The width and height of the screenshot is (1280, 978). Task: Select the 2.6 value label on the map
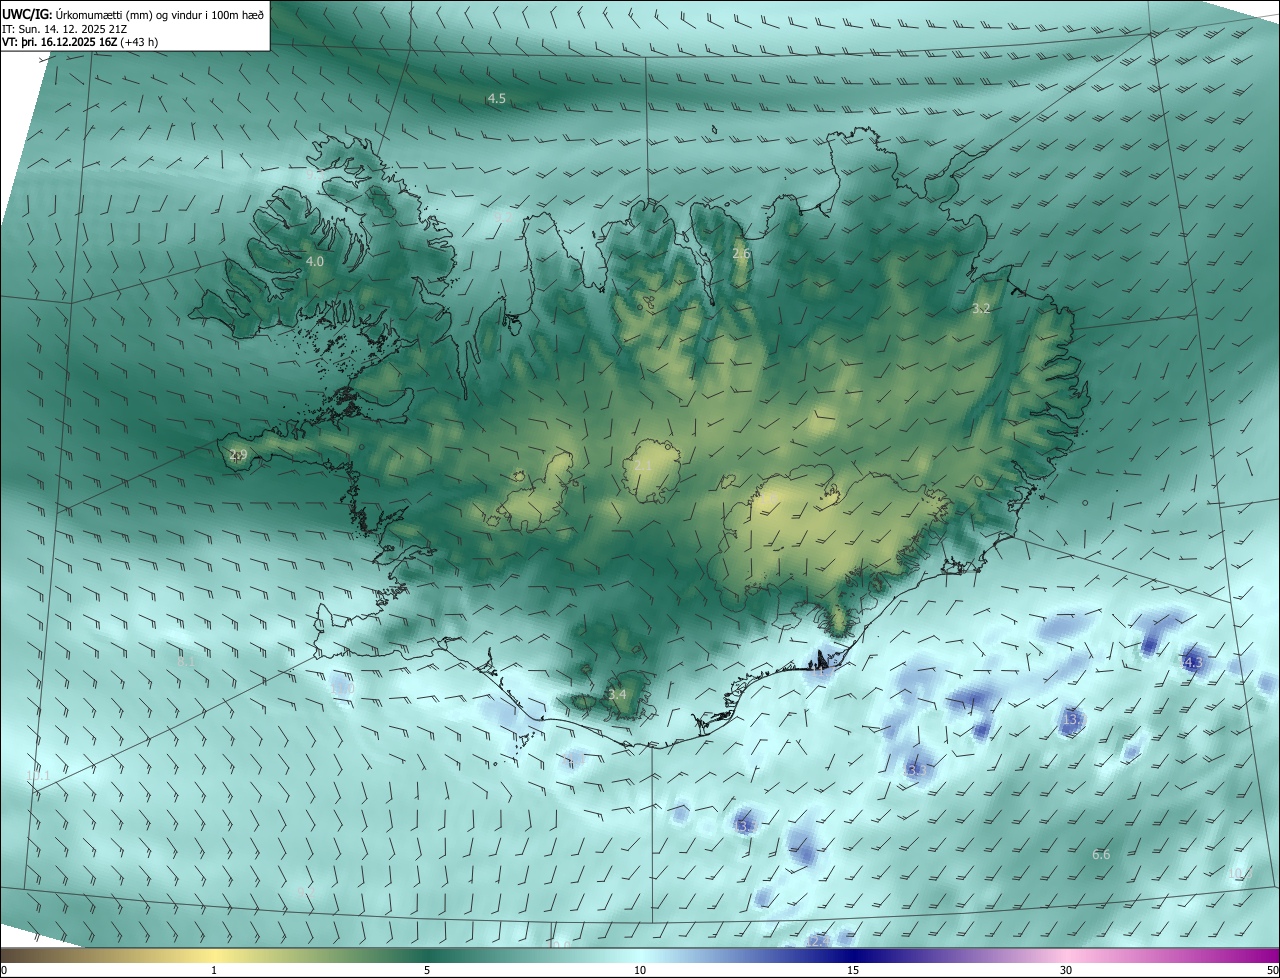click(741, 254)
